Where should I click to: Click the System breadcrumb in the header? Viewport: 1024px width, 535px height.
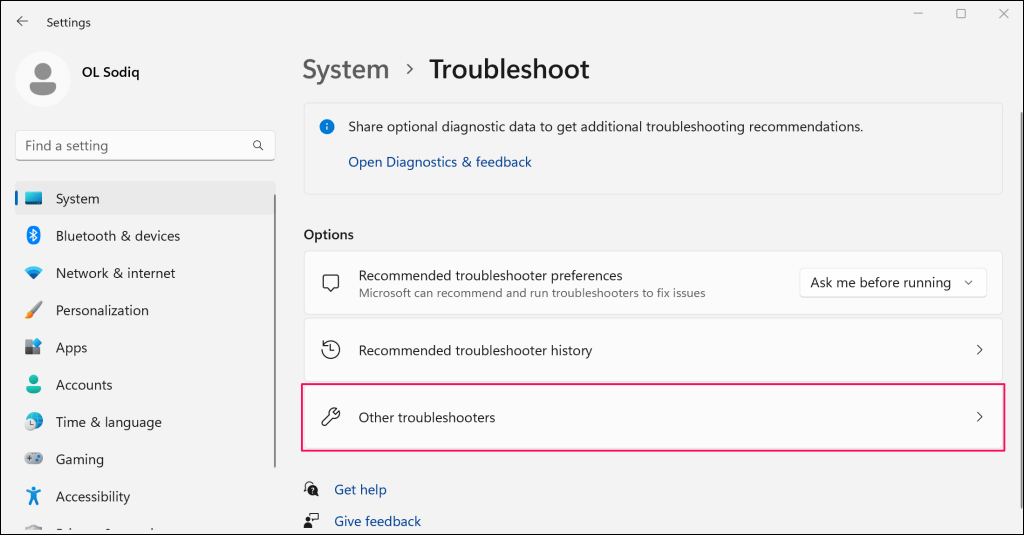pos(346,70)
